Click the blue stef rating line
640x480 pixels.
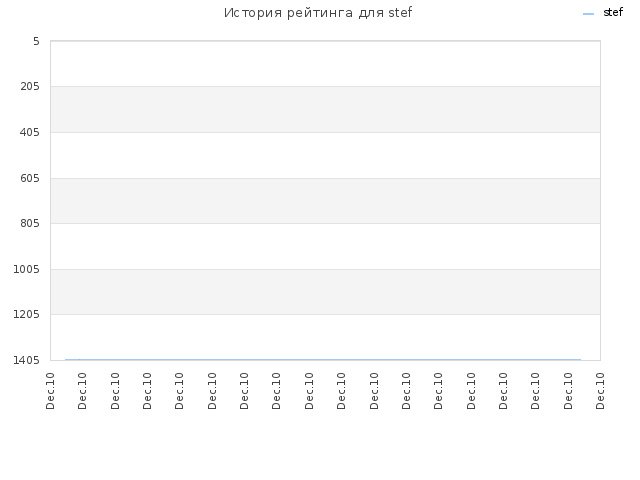click(323, 360)
